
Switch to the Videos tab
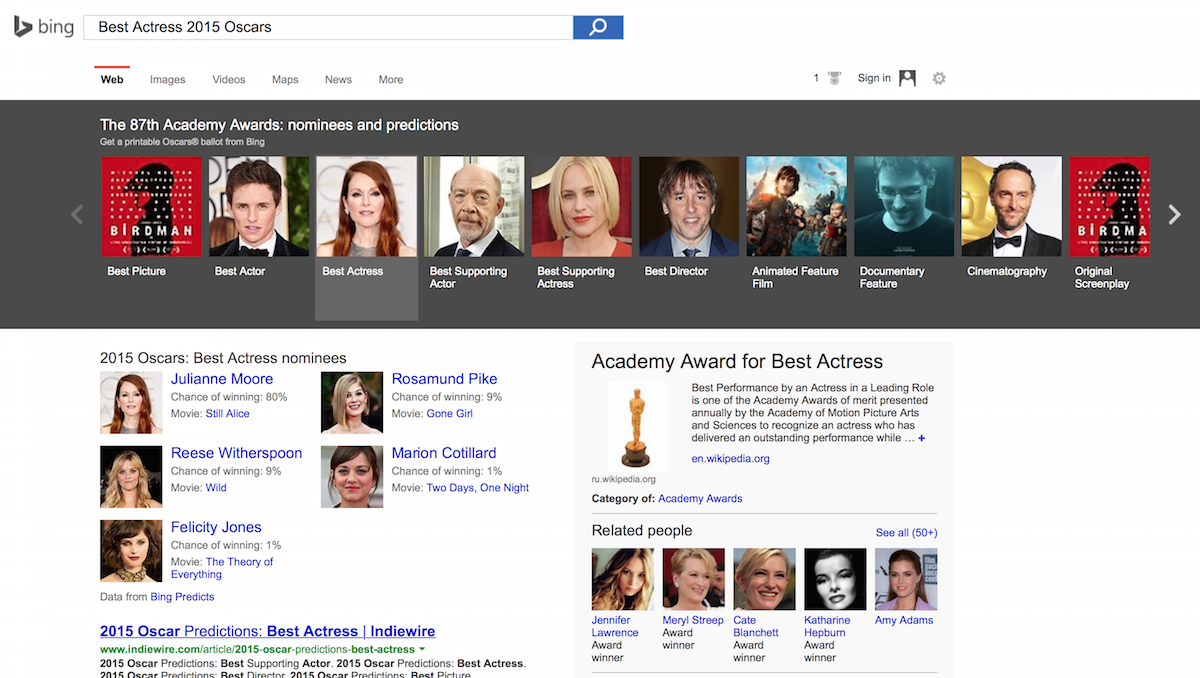(x=229, y=79)
